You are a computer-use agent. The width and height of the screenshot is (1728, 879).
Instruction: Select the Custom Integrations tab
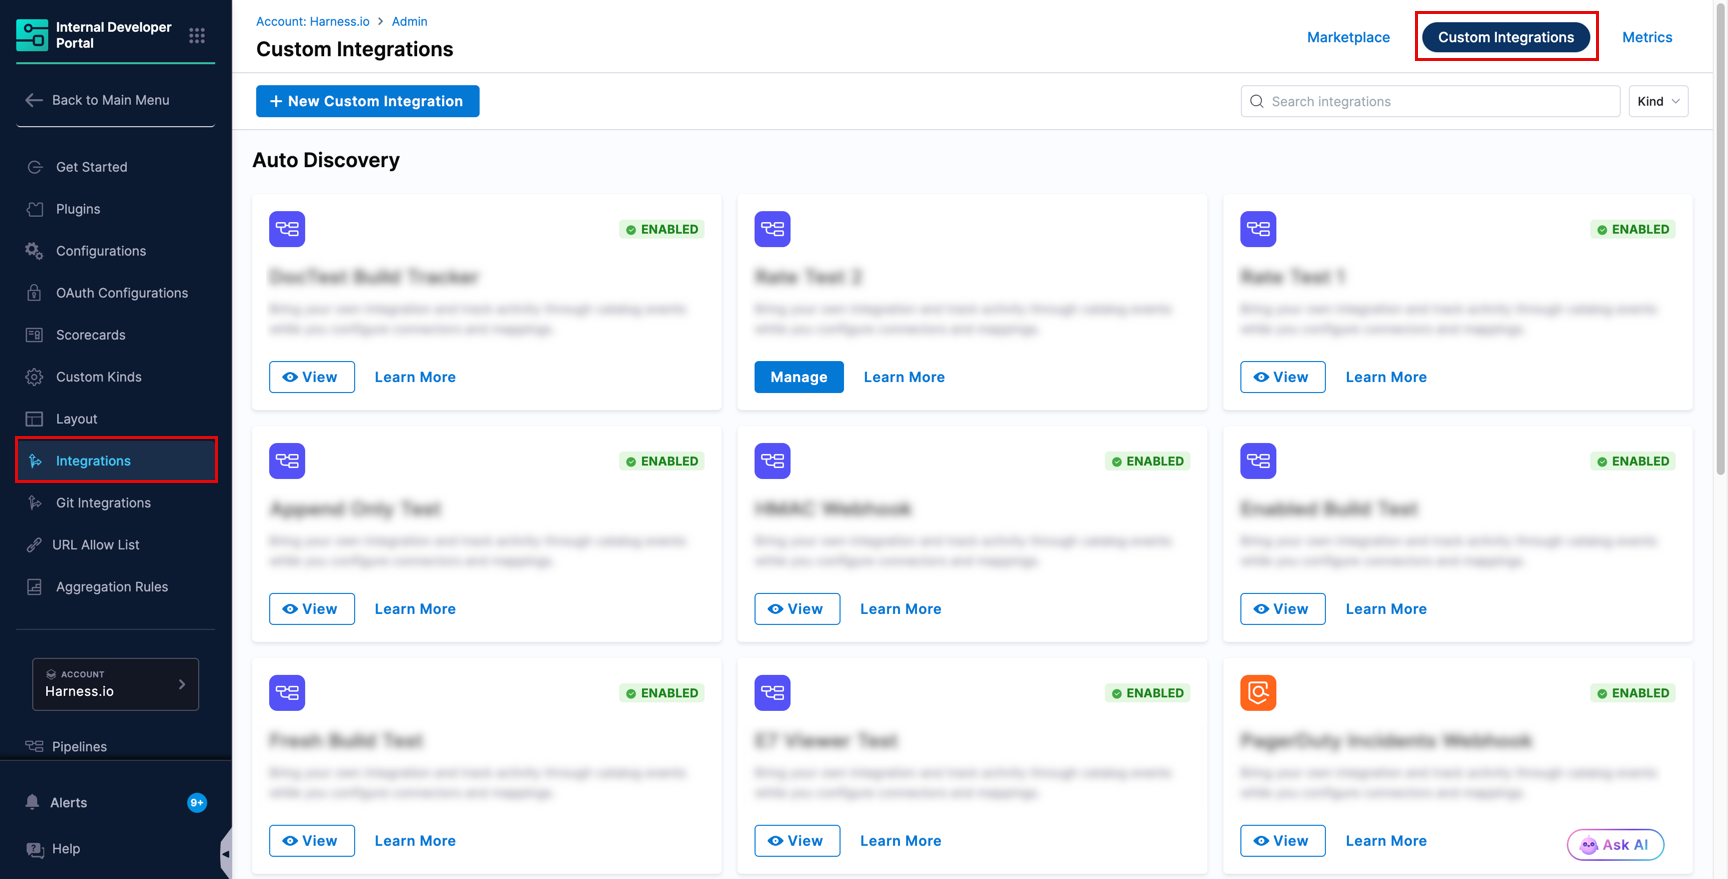(x=1506, y=37)
